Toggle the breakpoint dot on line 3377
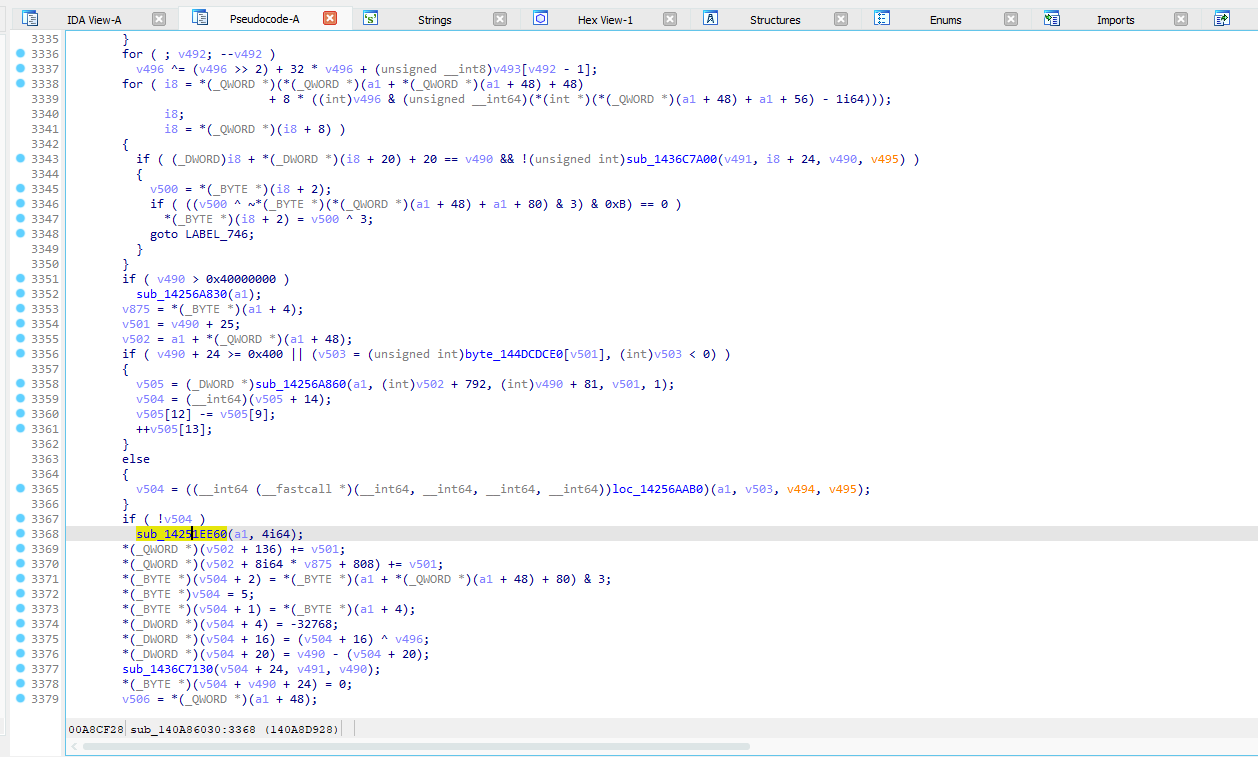1258x757 pixels. click(x=21, y=669)
